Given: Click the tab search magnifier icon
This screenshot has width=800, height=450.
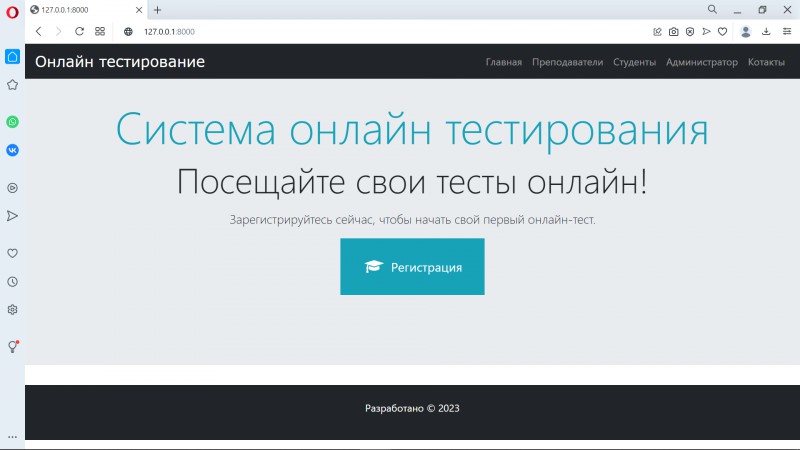Looking at the screenshot, I should [x=712, y=9].
